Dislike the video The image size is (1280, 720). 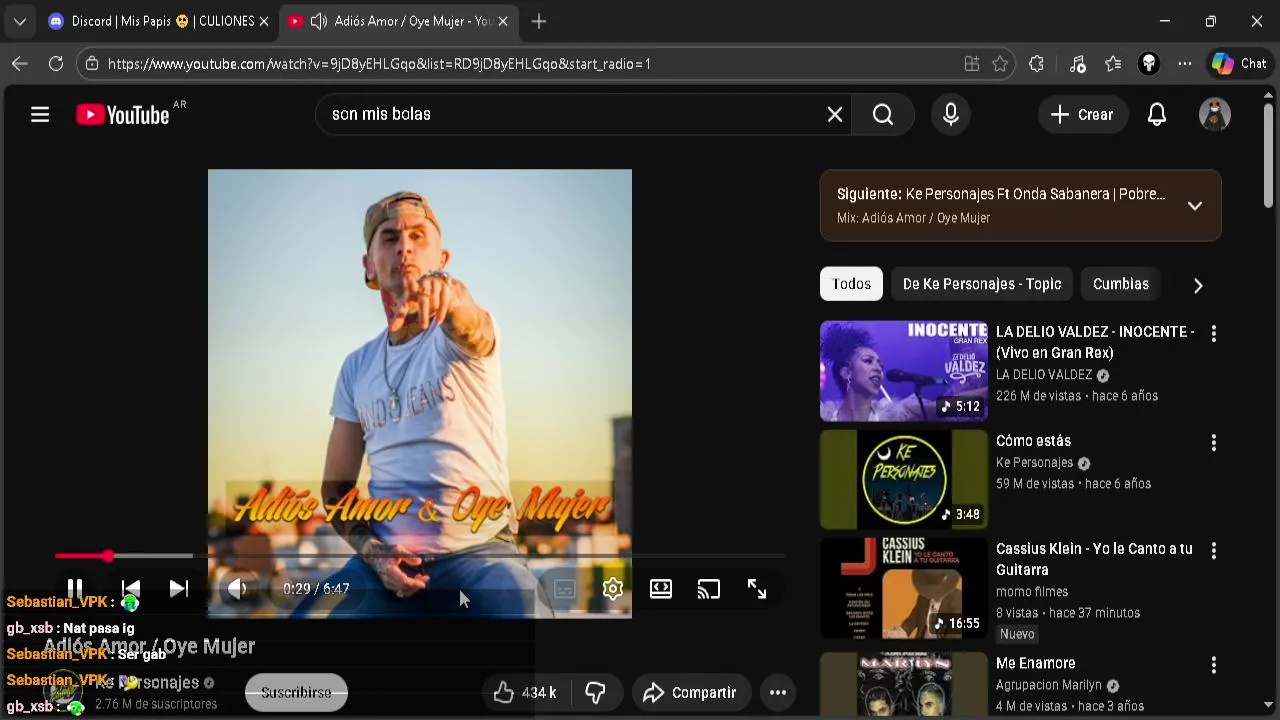coord(596,692)
